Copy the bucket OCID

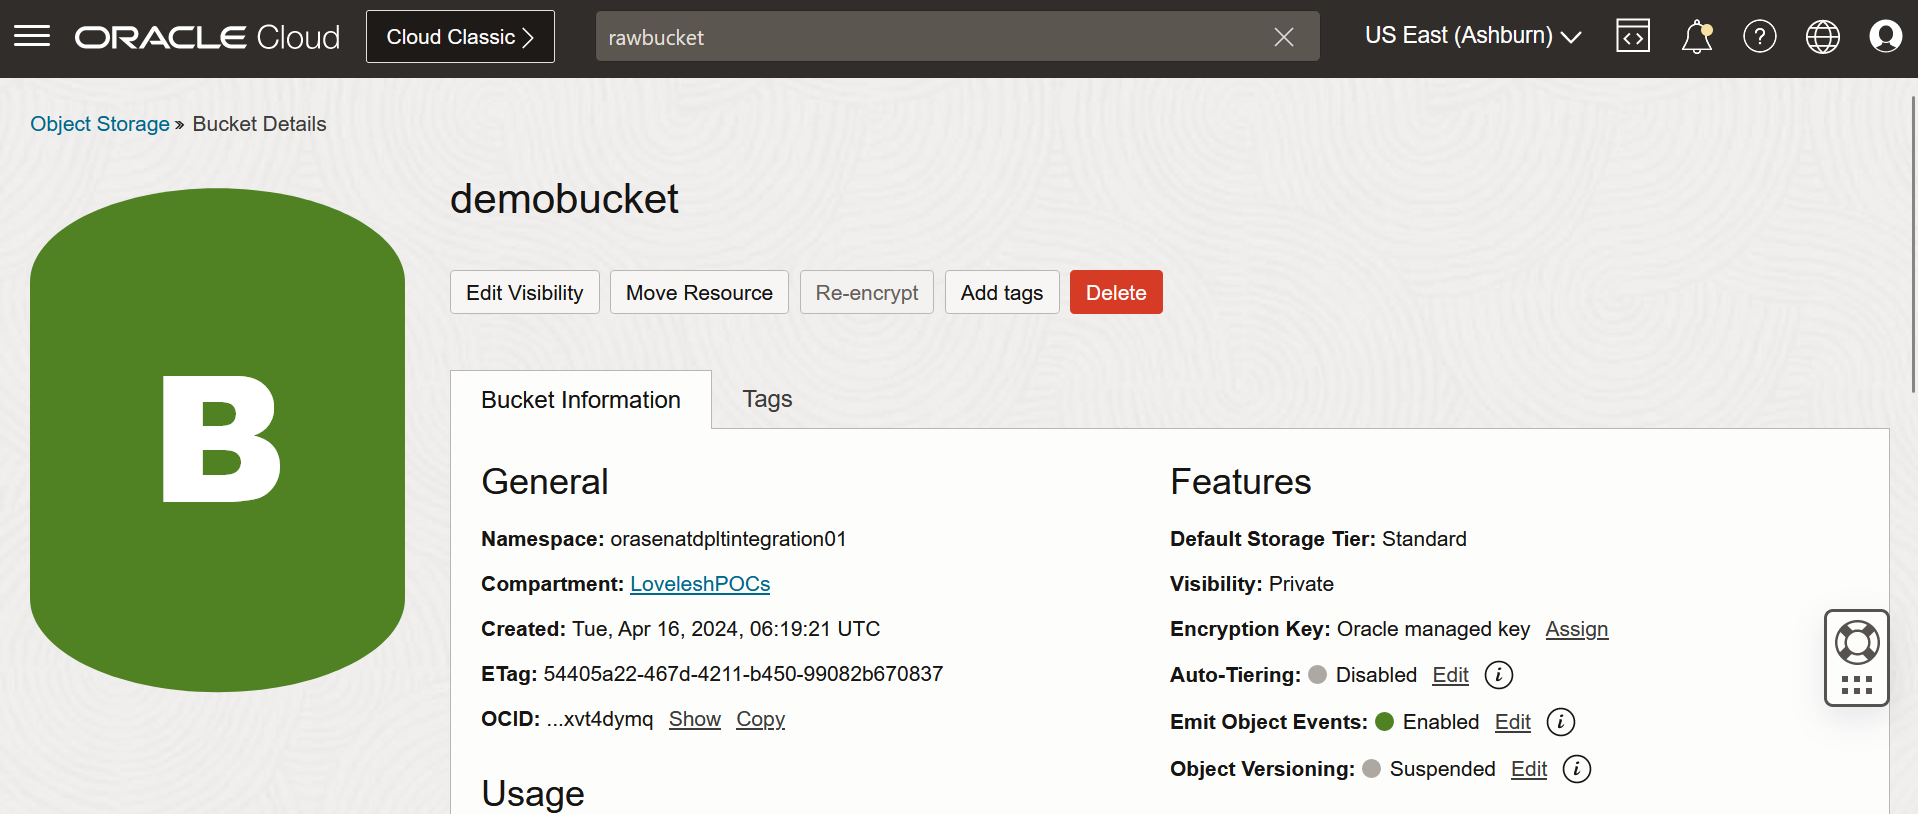pos(761,719)
